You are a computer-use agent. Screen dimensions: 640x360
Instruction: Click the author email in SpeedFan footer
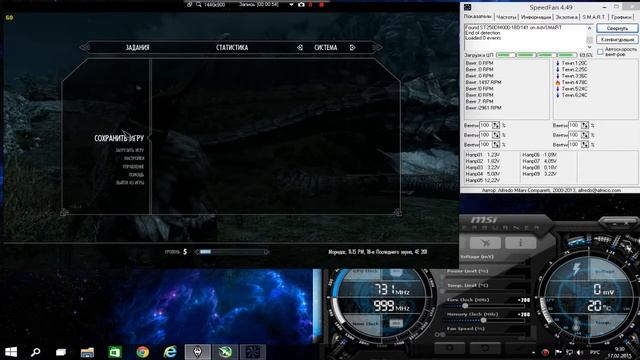[x=600, y=190]
